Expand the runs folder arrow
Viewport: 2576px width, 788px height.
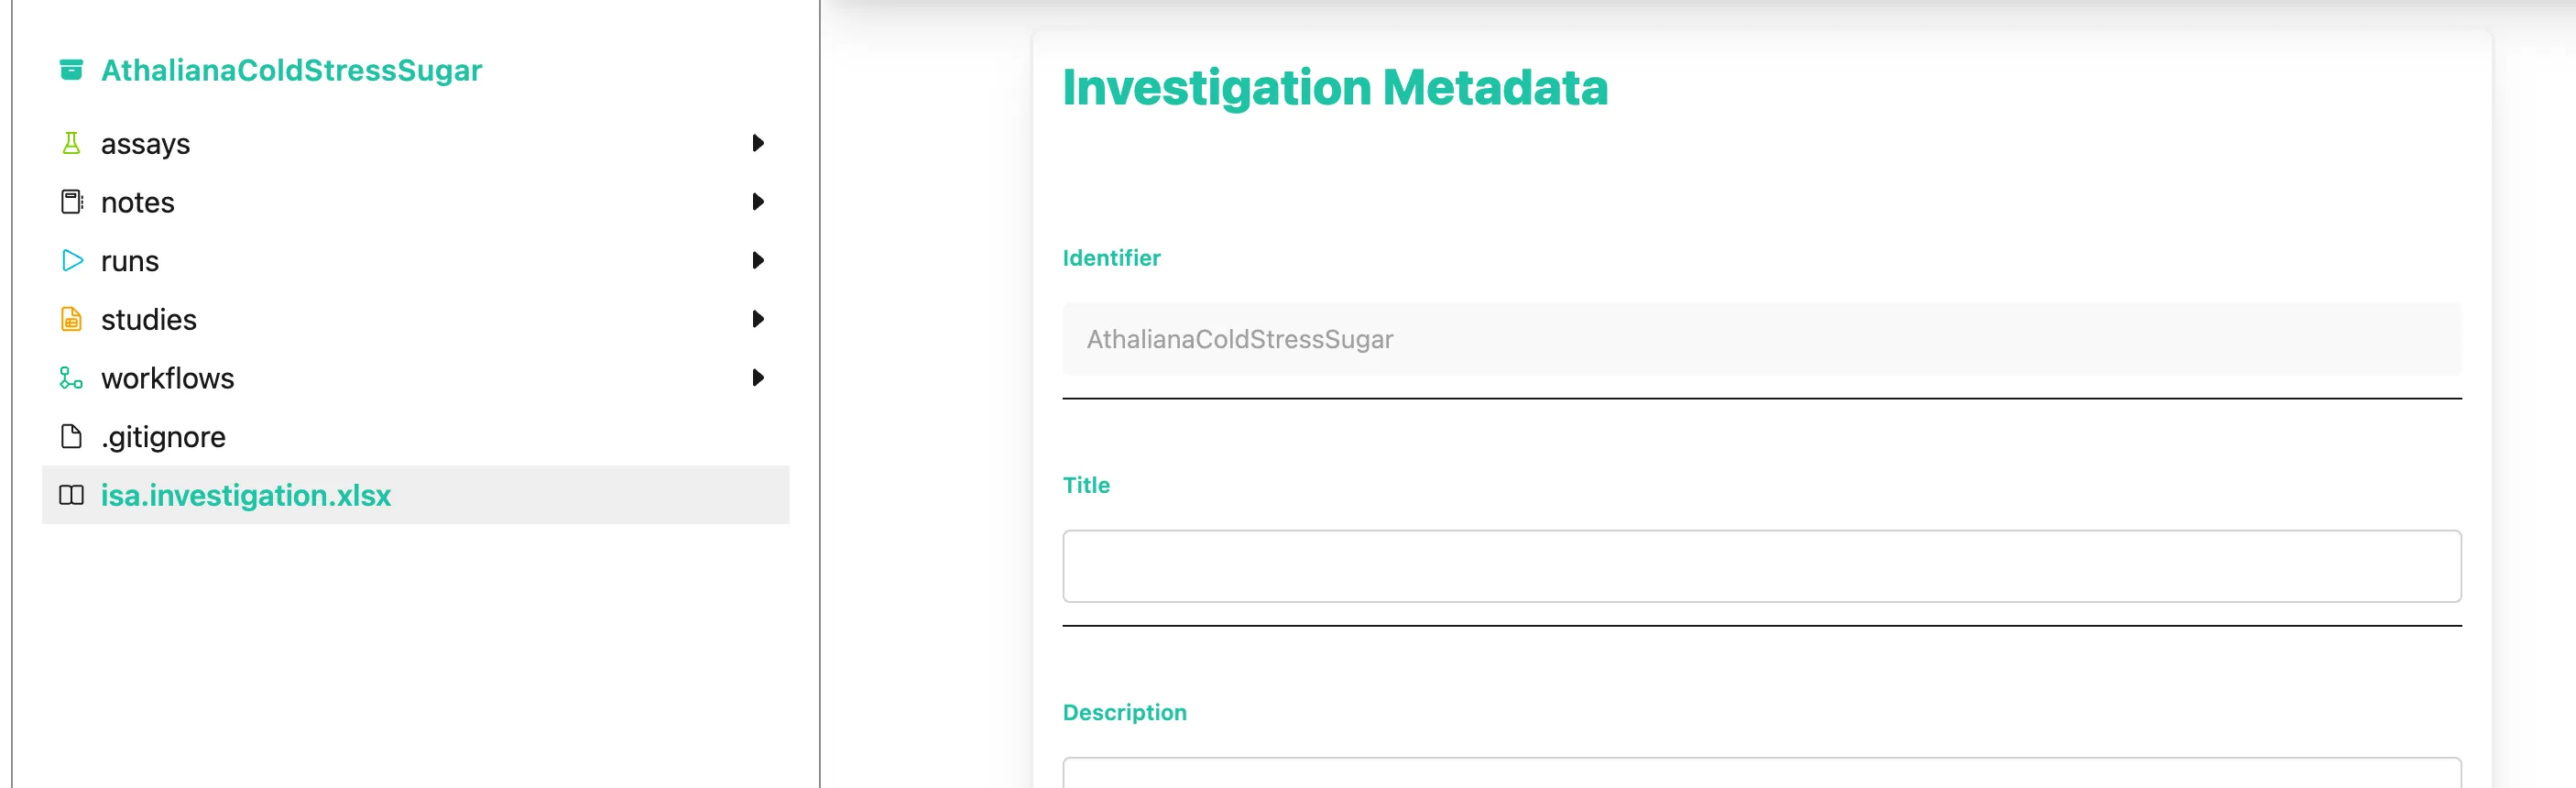[758, 260]
